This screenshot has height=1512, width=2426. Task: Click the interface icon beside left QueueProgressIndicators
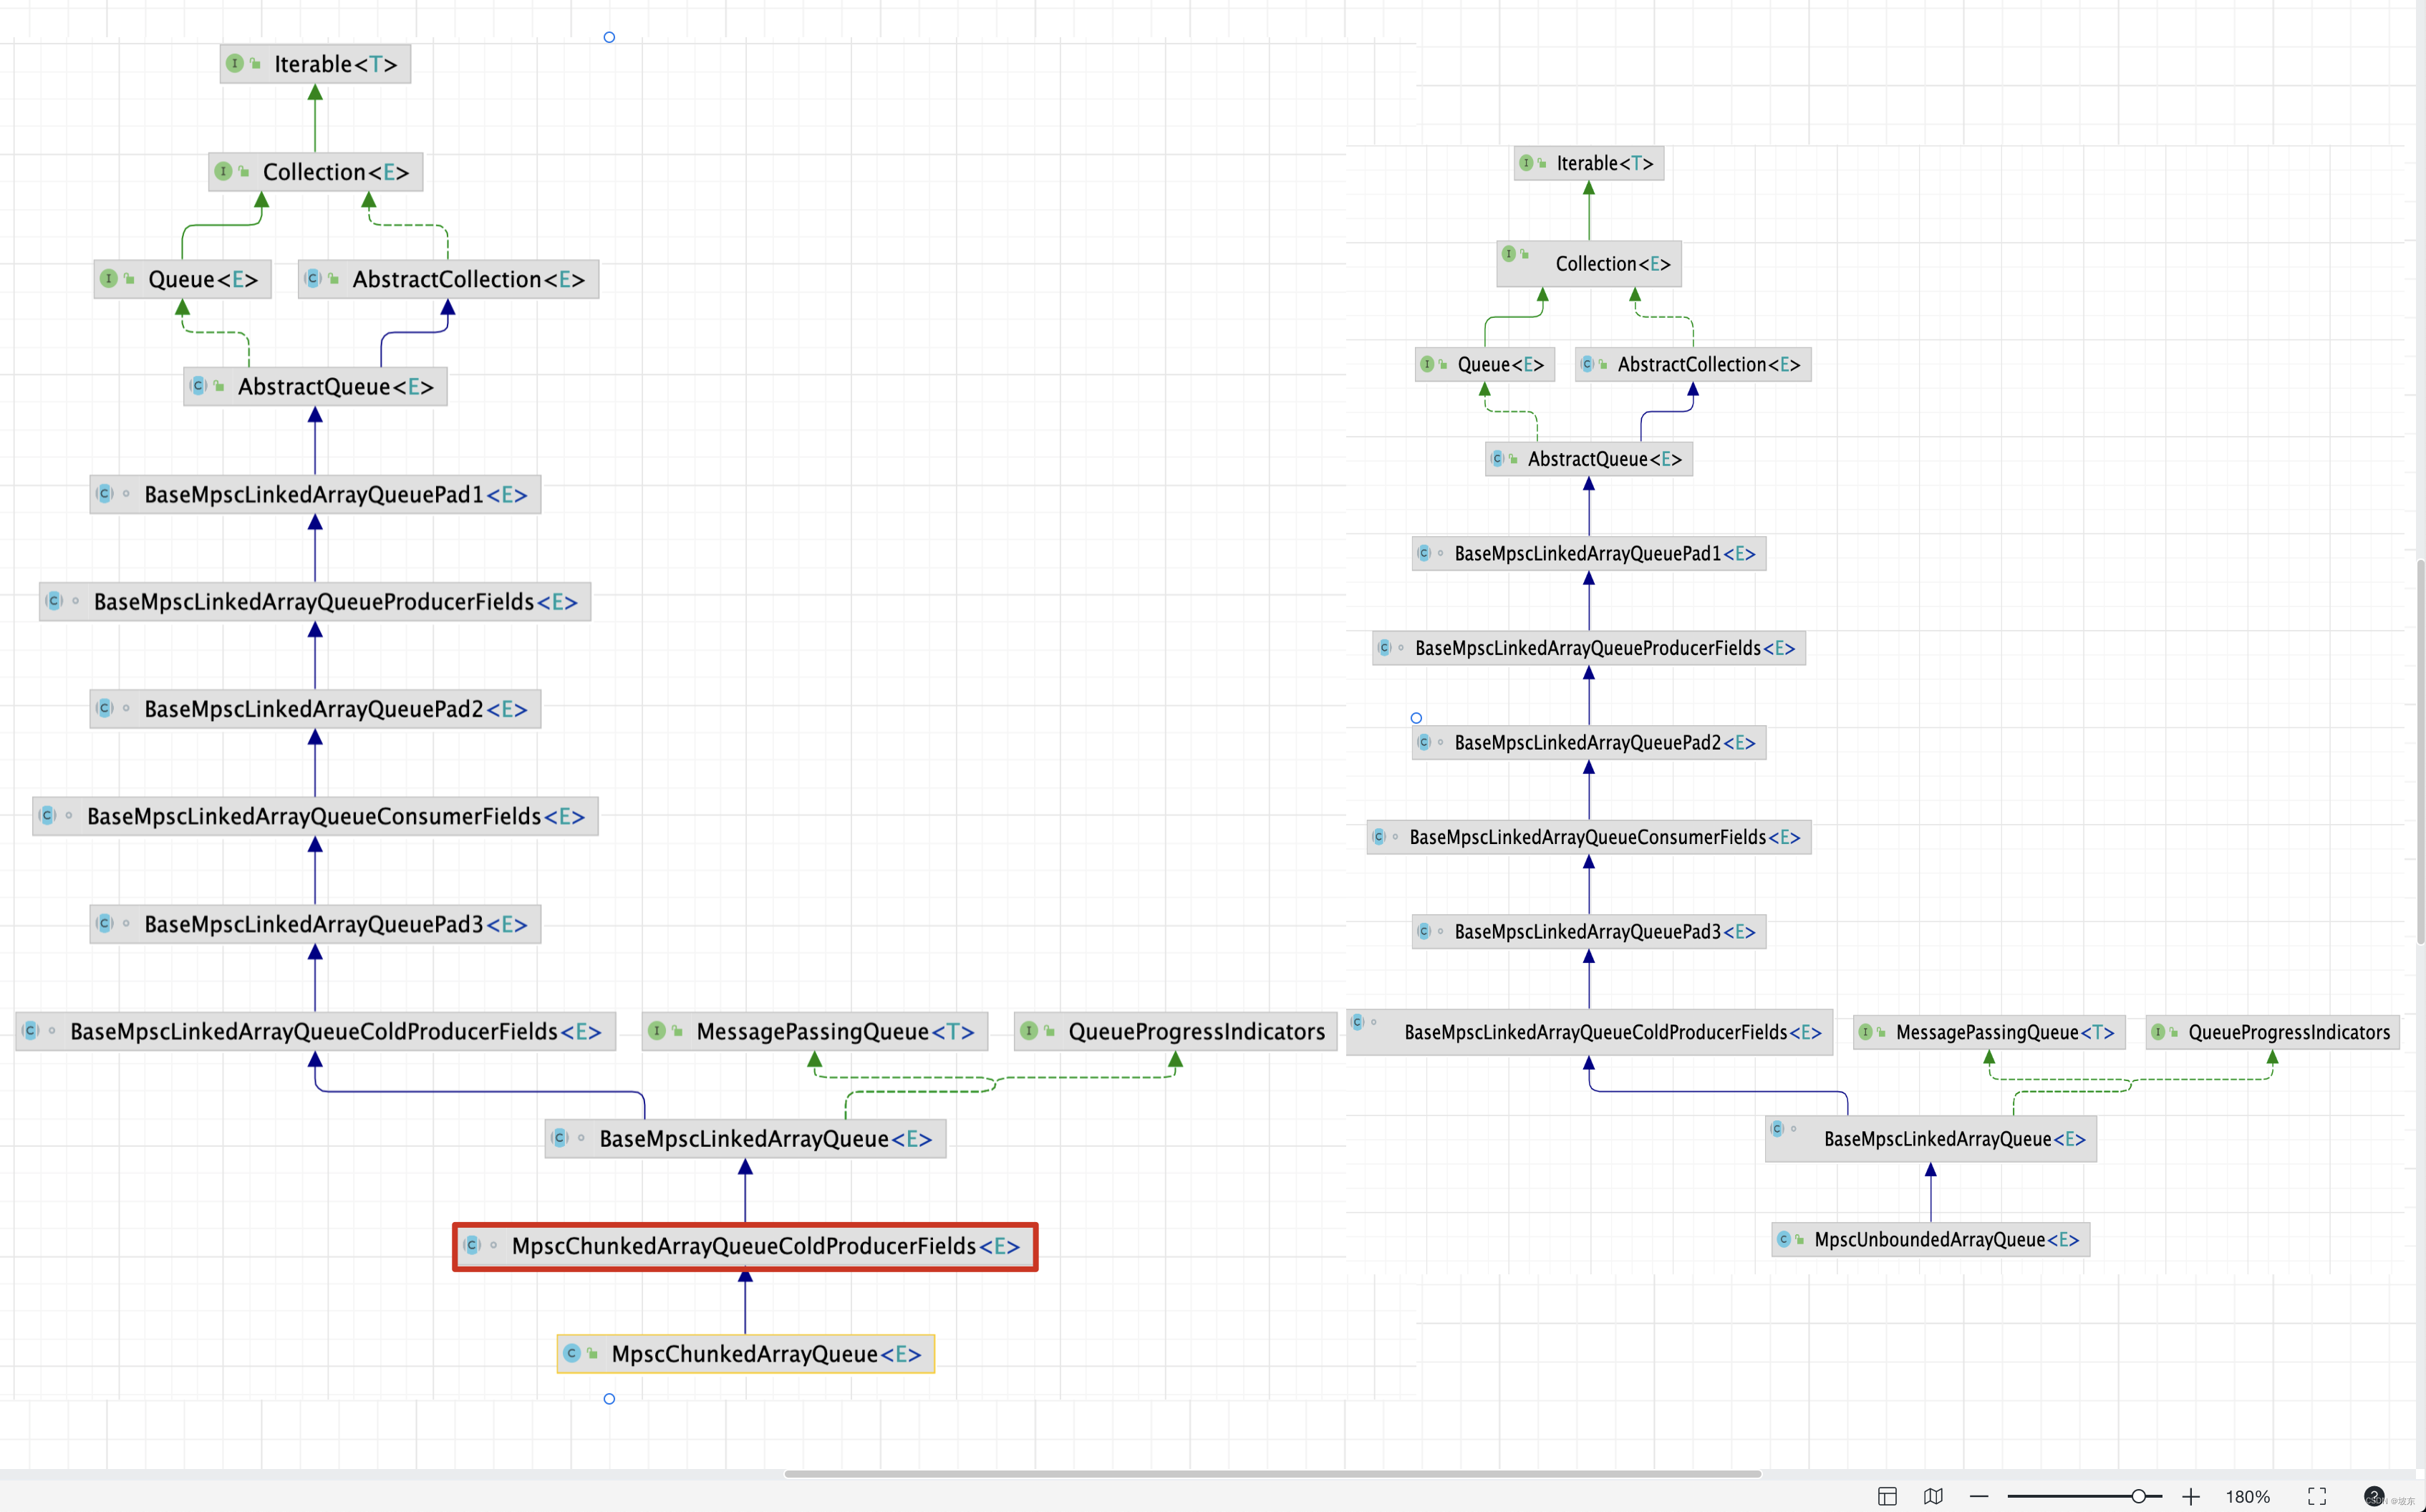point(1029,1030)
